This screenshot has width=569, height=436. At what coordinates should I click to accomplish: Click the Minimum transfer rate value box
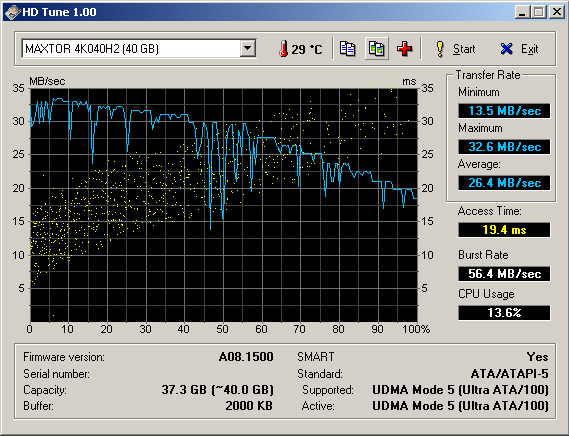504,111
